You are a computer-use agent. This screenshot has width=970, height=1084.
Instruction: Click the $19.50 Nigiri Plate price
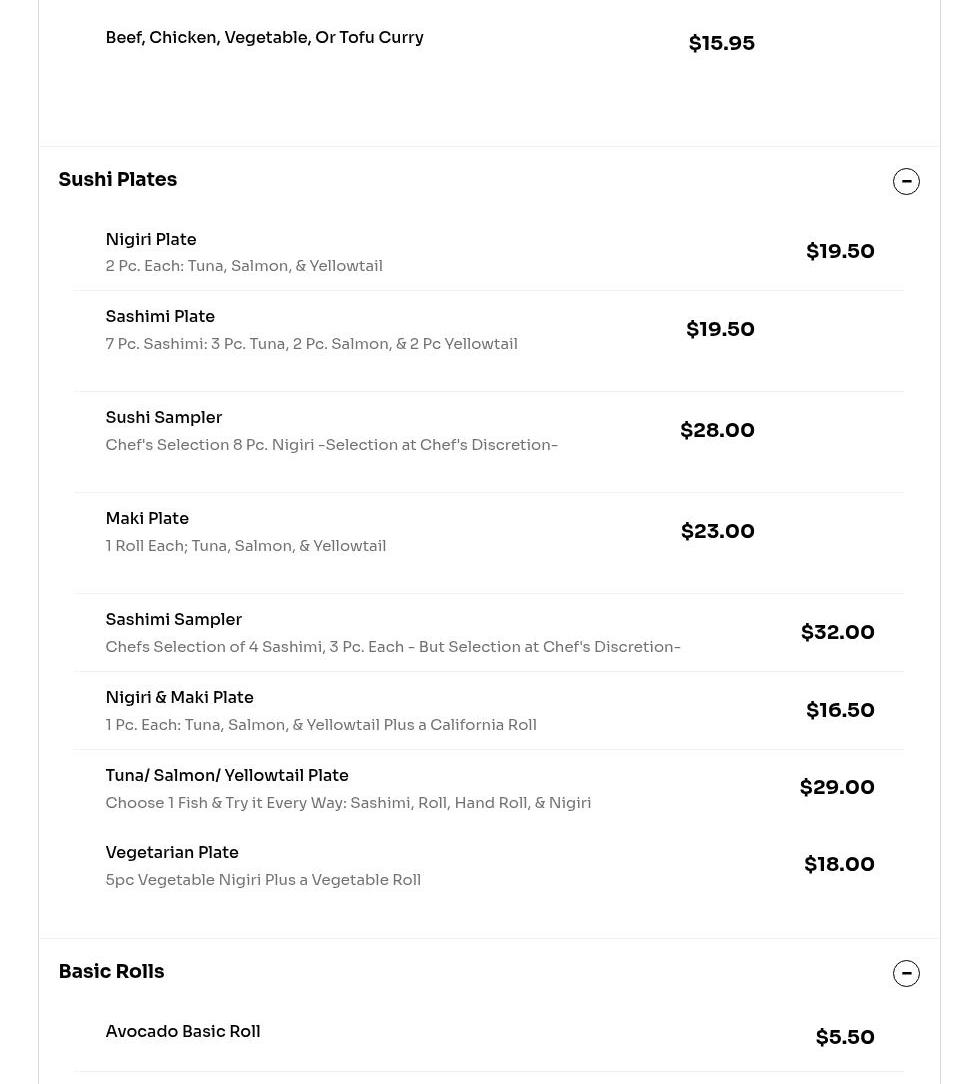tap(840, 252)
